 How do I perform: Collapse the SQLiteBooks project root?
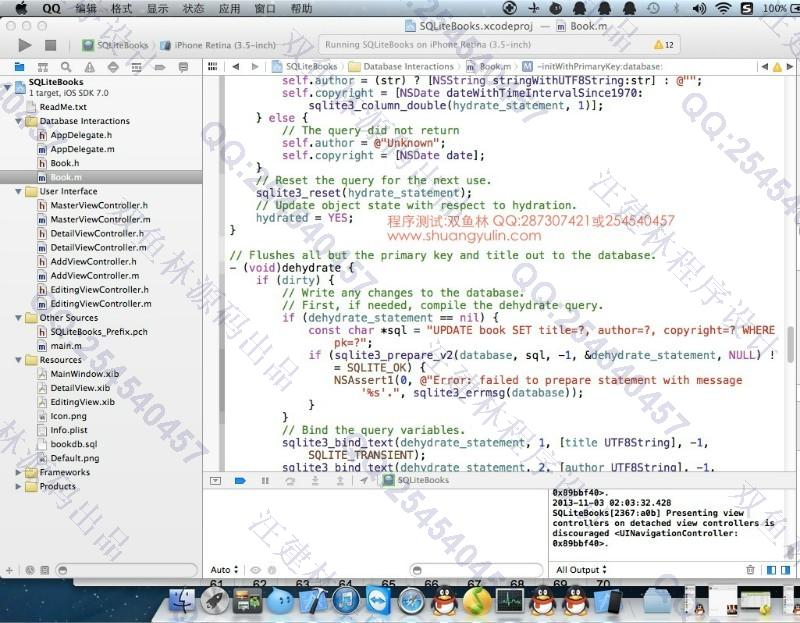pos(7,87)
